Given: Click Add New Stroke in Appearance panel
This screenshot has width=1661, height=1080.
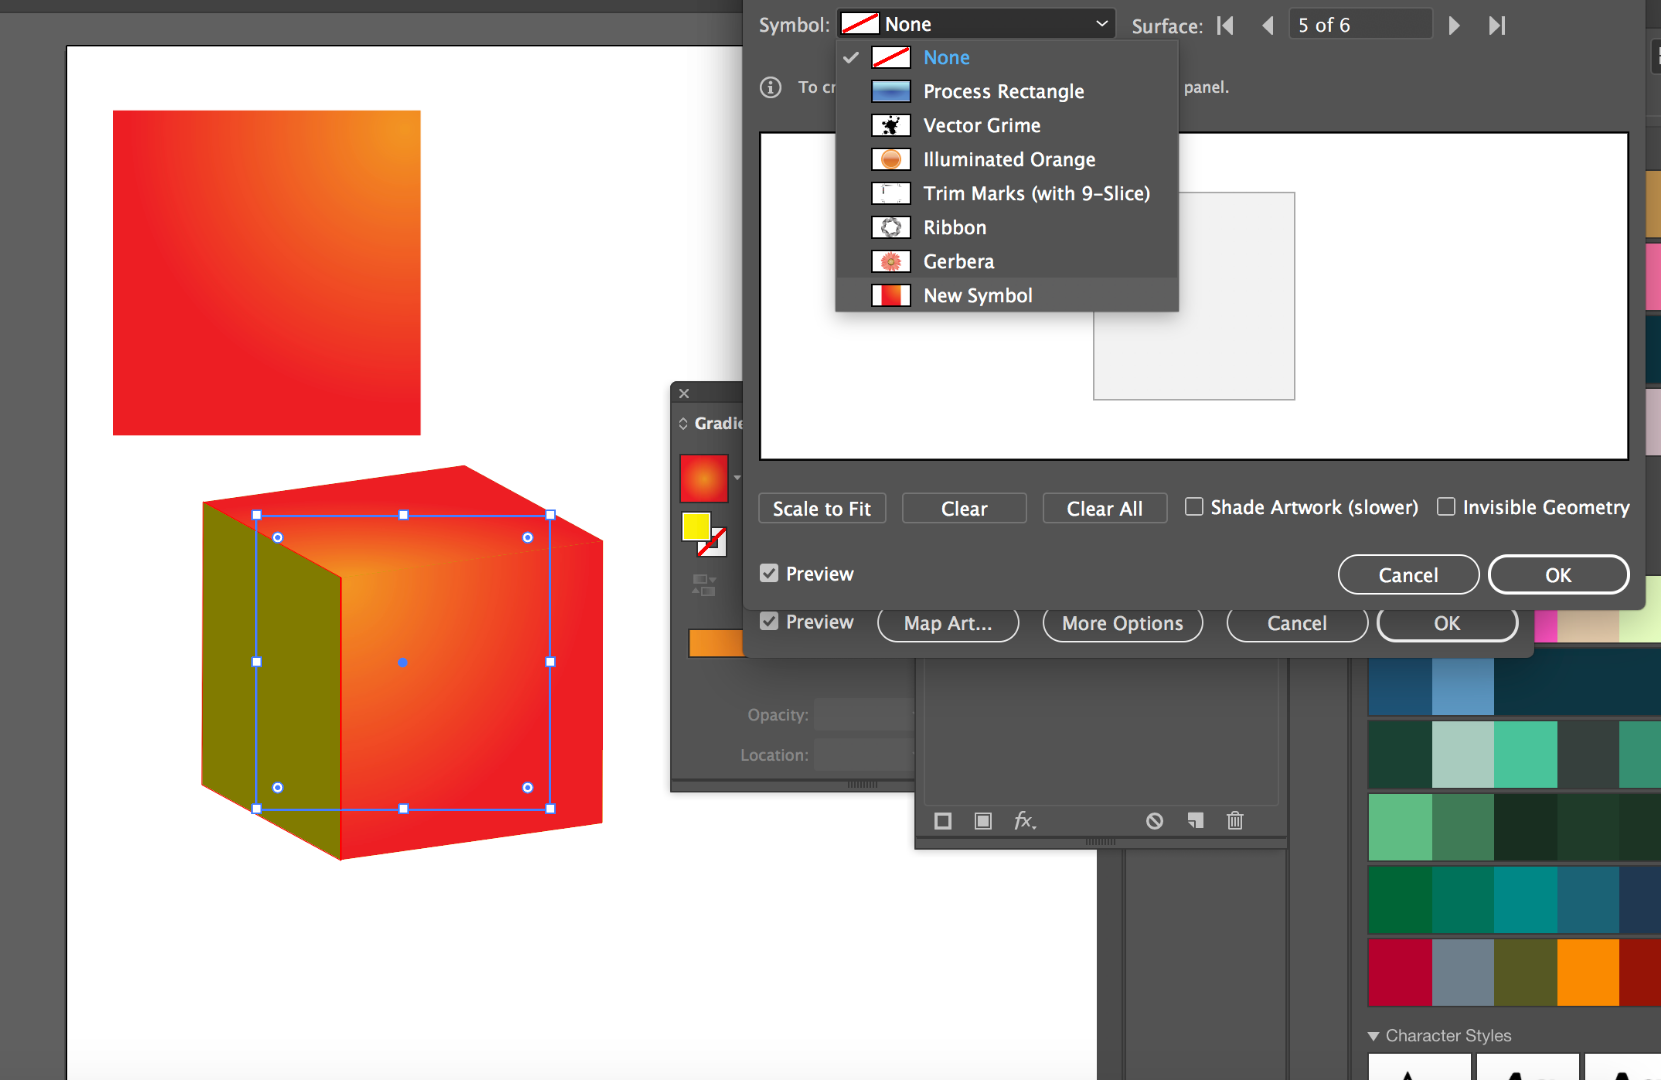Looking at the screenshot, I should tap(943, 821).
